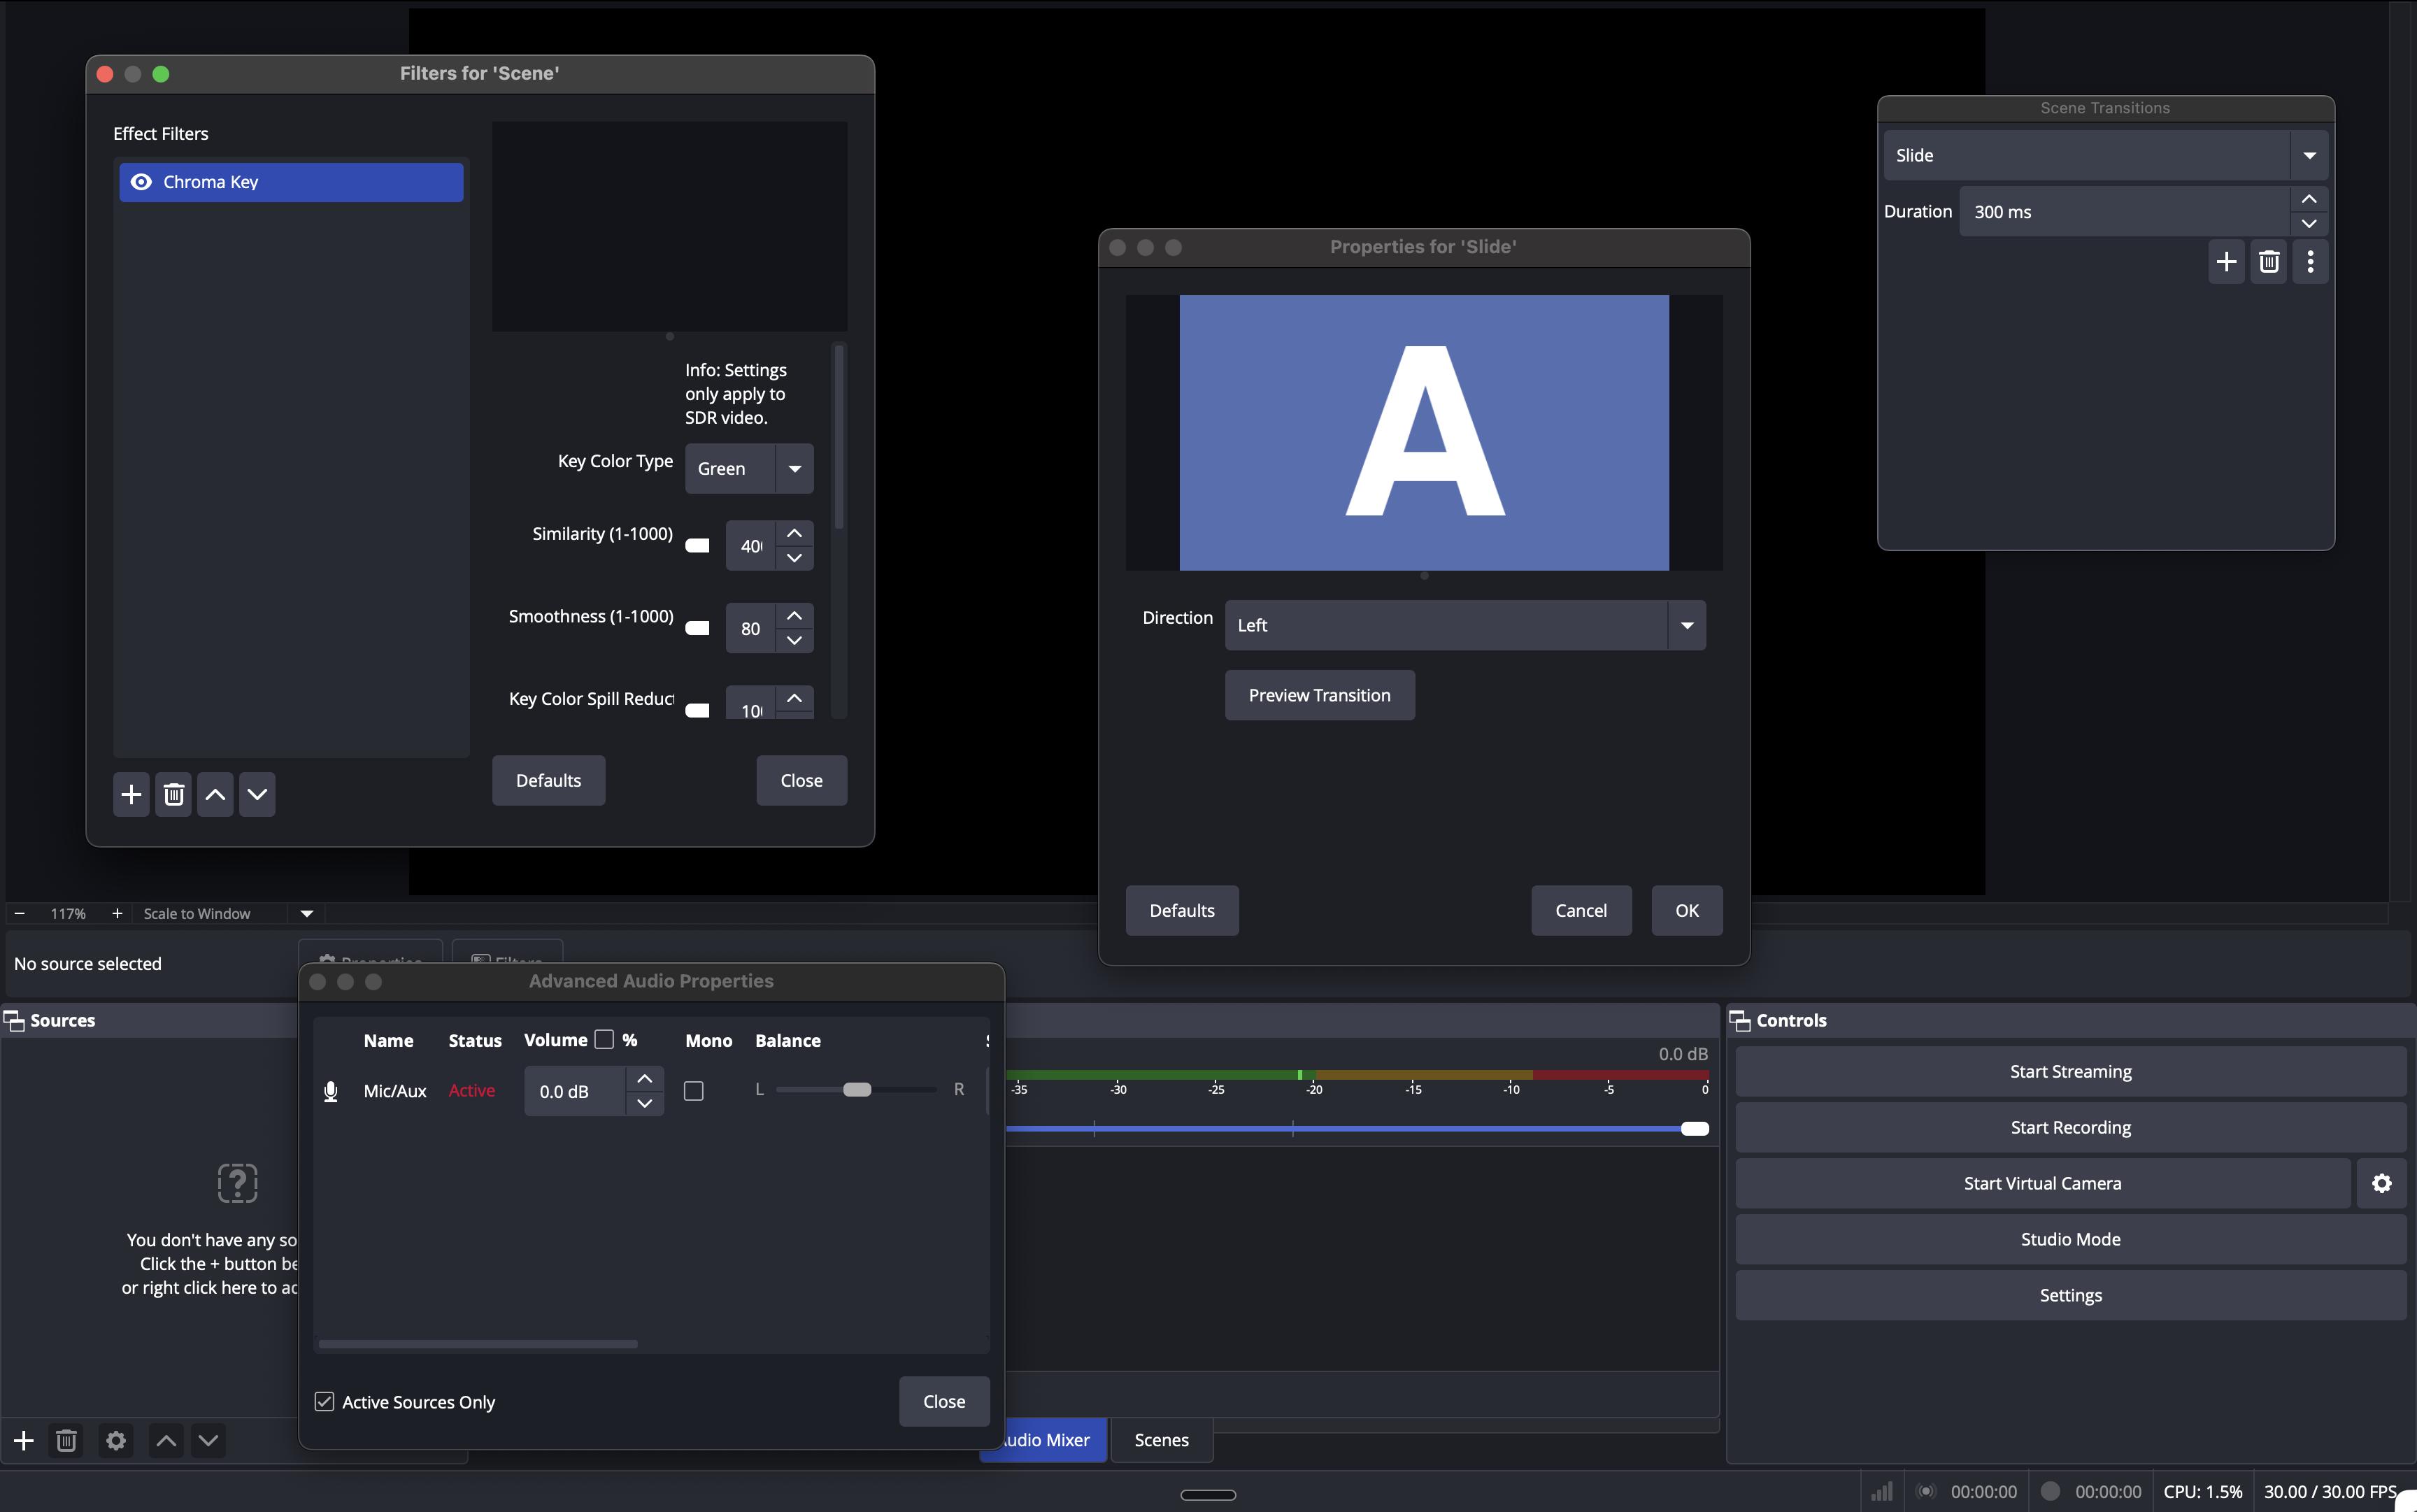Click Defaults in Slide properties dialog
The width and height of the screenshot is (2417, 1512).
pyautogui.click(x=1182, y=910)
